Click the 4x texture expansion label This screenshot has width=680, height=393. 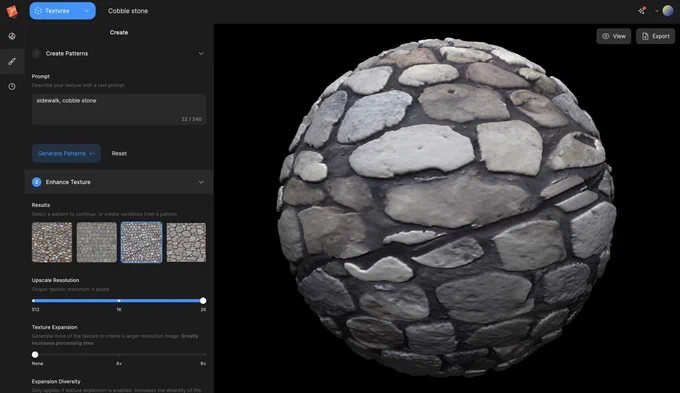click(119, 364)
